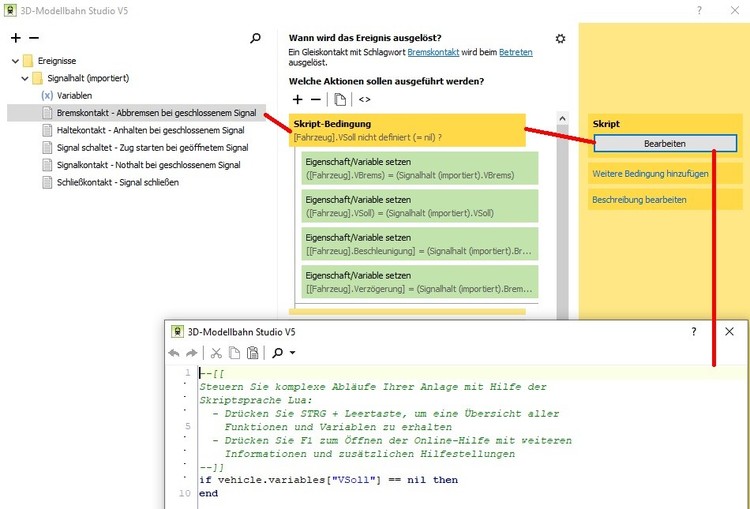The height and width of the screenshot is (509, 750).
Task: Select the first green Eigenschaft/Variable setzen action
Action: pos(420,167)
